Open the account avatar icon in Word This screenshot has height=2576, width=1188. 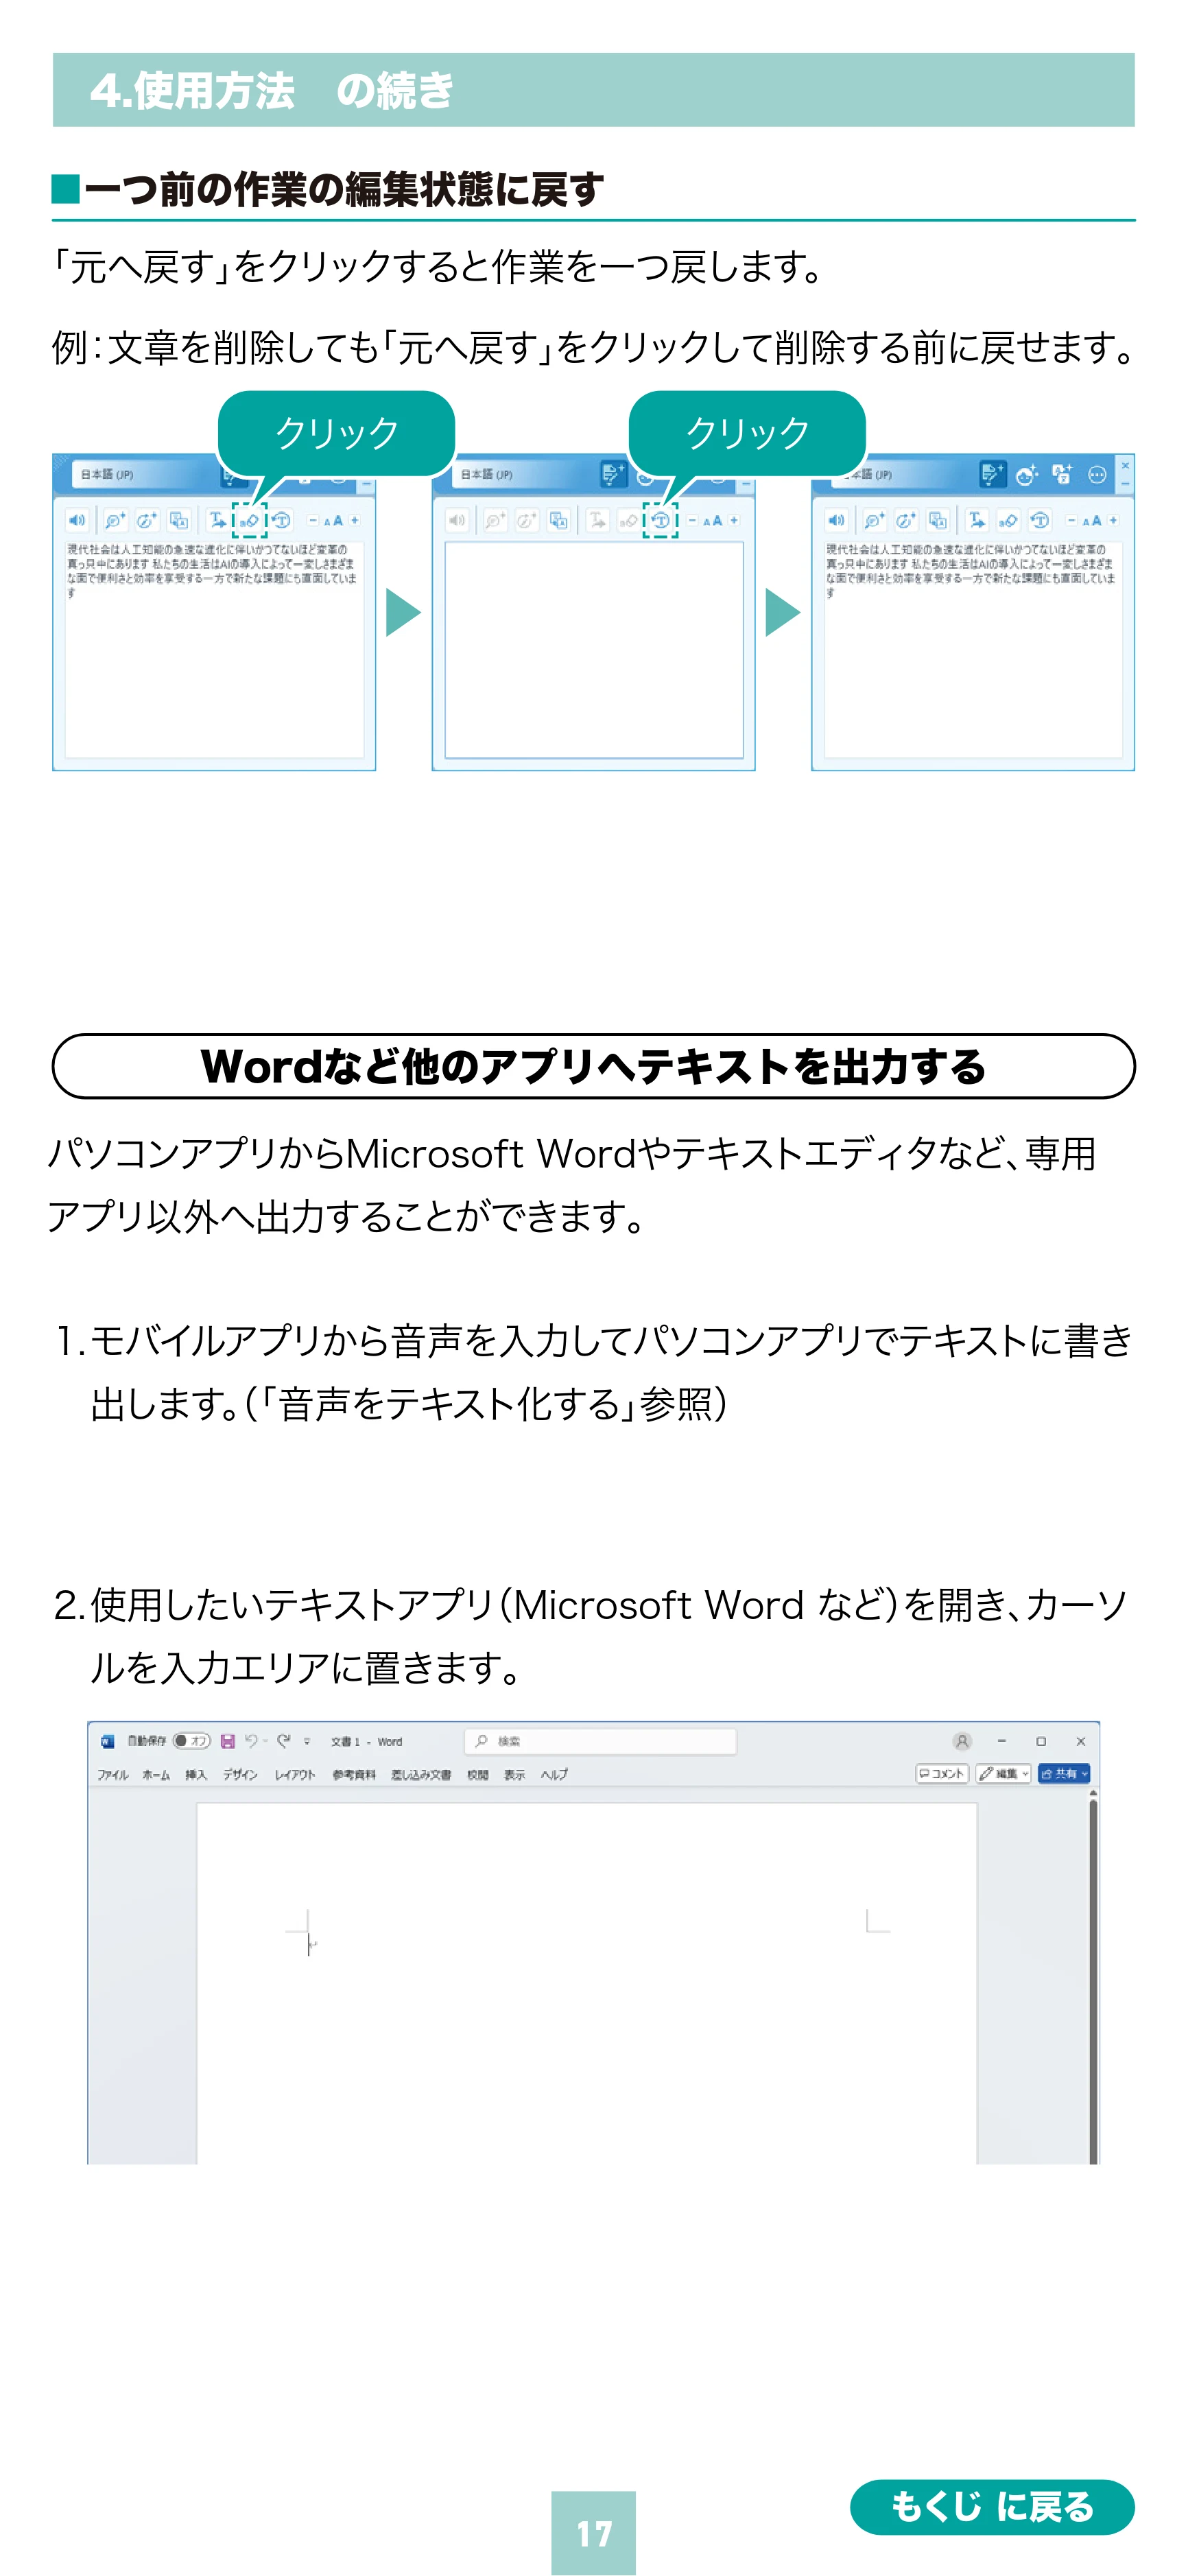(962, 1741)
